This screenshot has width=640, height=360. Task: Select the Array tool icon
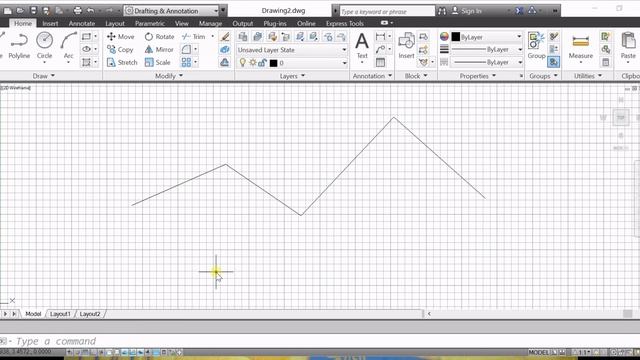pyautogui.click(x=186, y=62)
